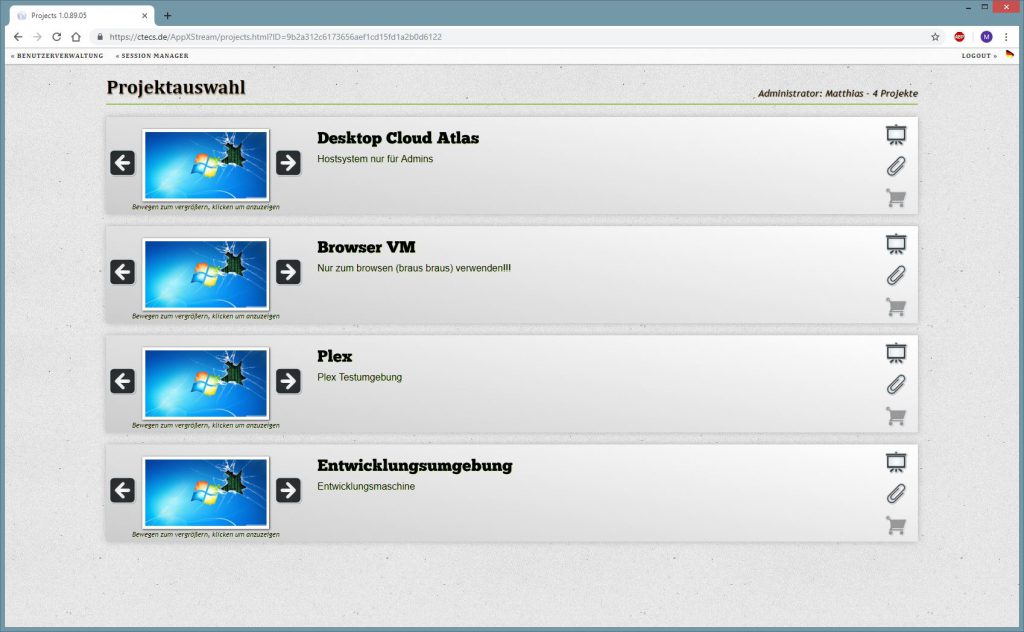
Task: Go to next screenshot in Plex row
Action: (288, 380)
